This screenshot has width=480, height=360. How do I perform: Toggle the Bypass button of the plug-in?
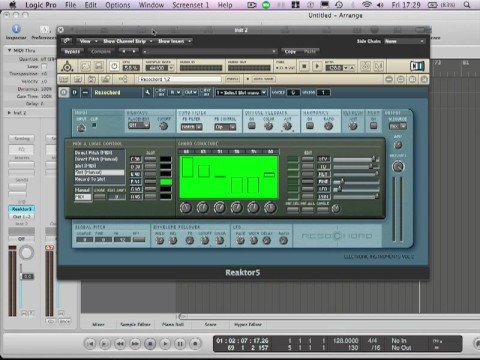point(72,51)
